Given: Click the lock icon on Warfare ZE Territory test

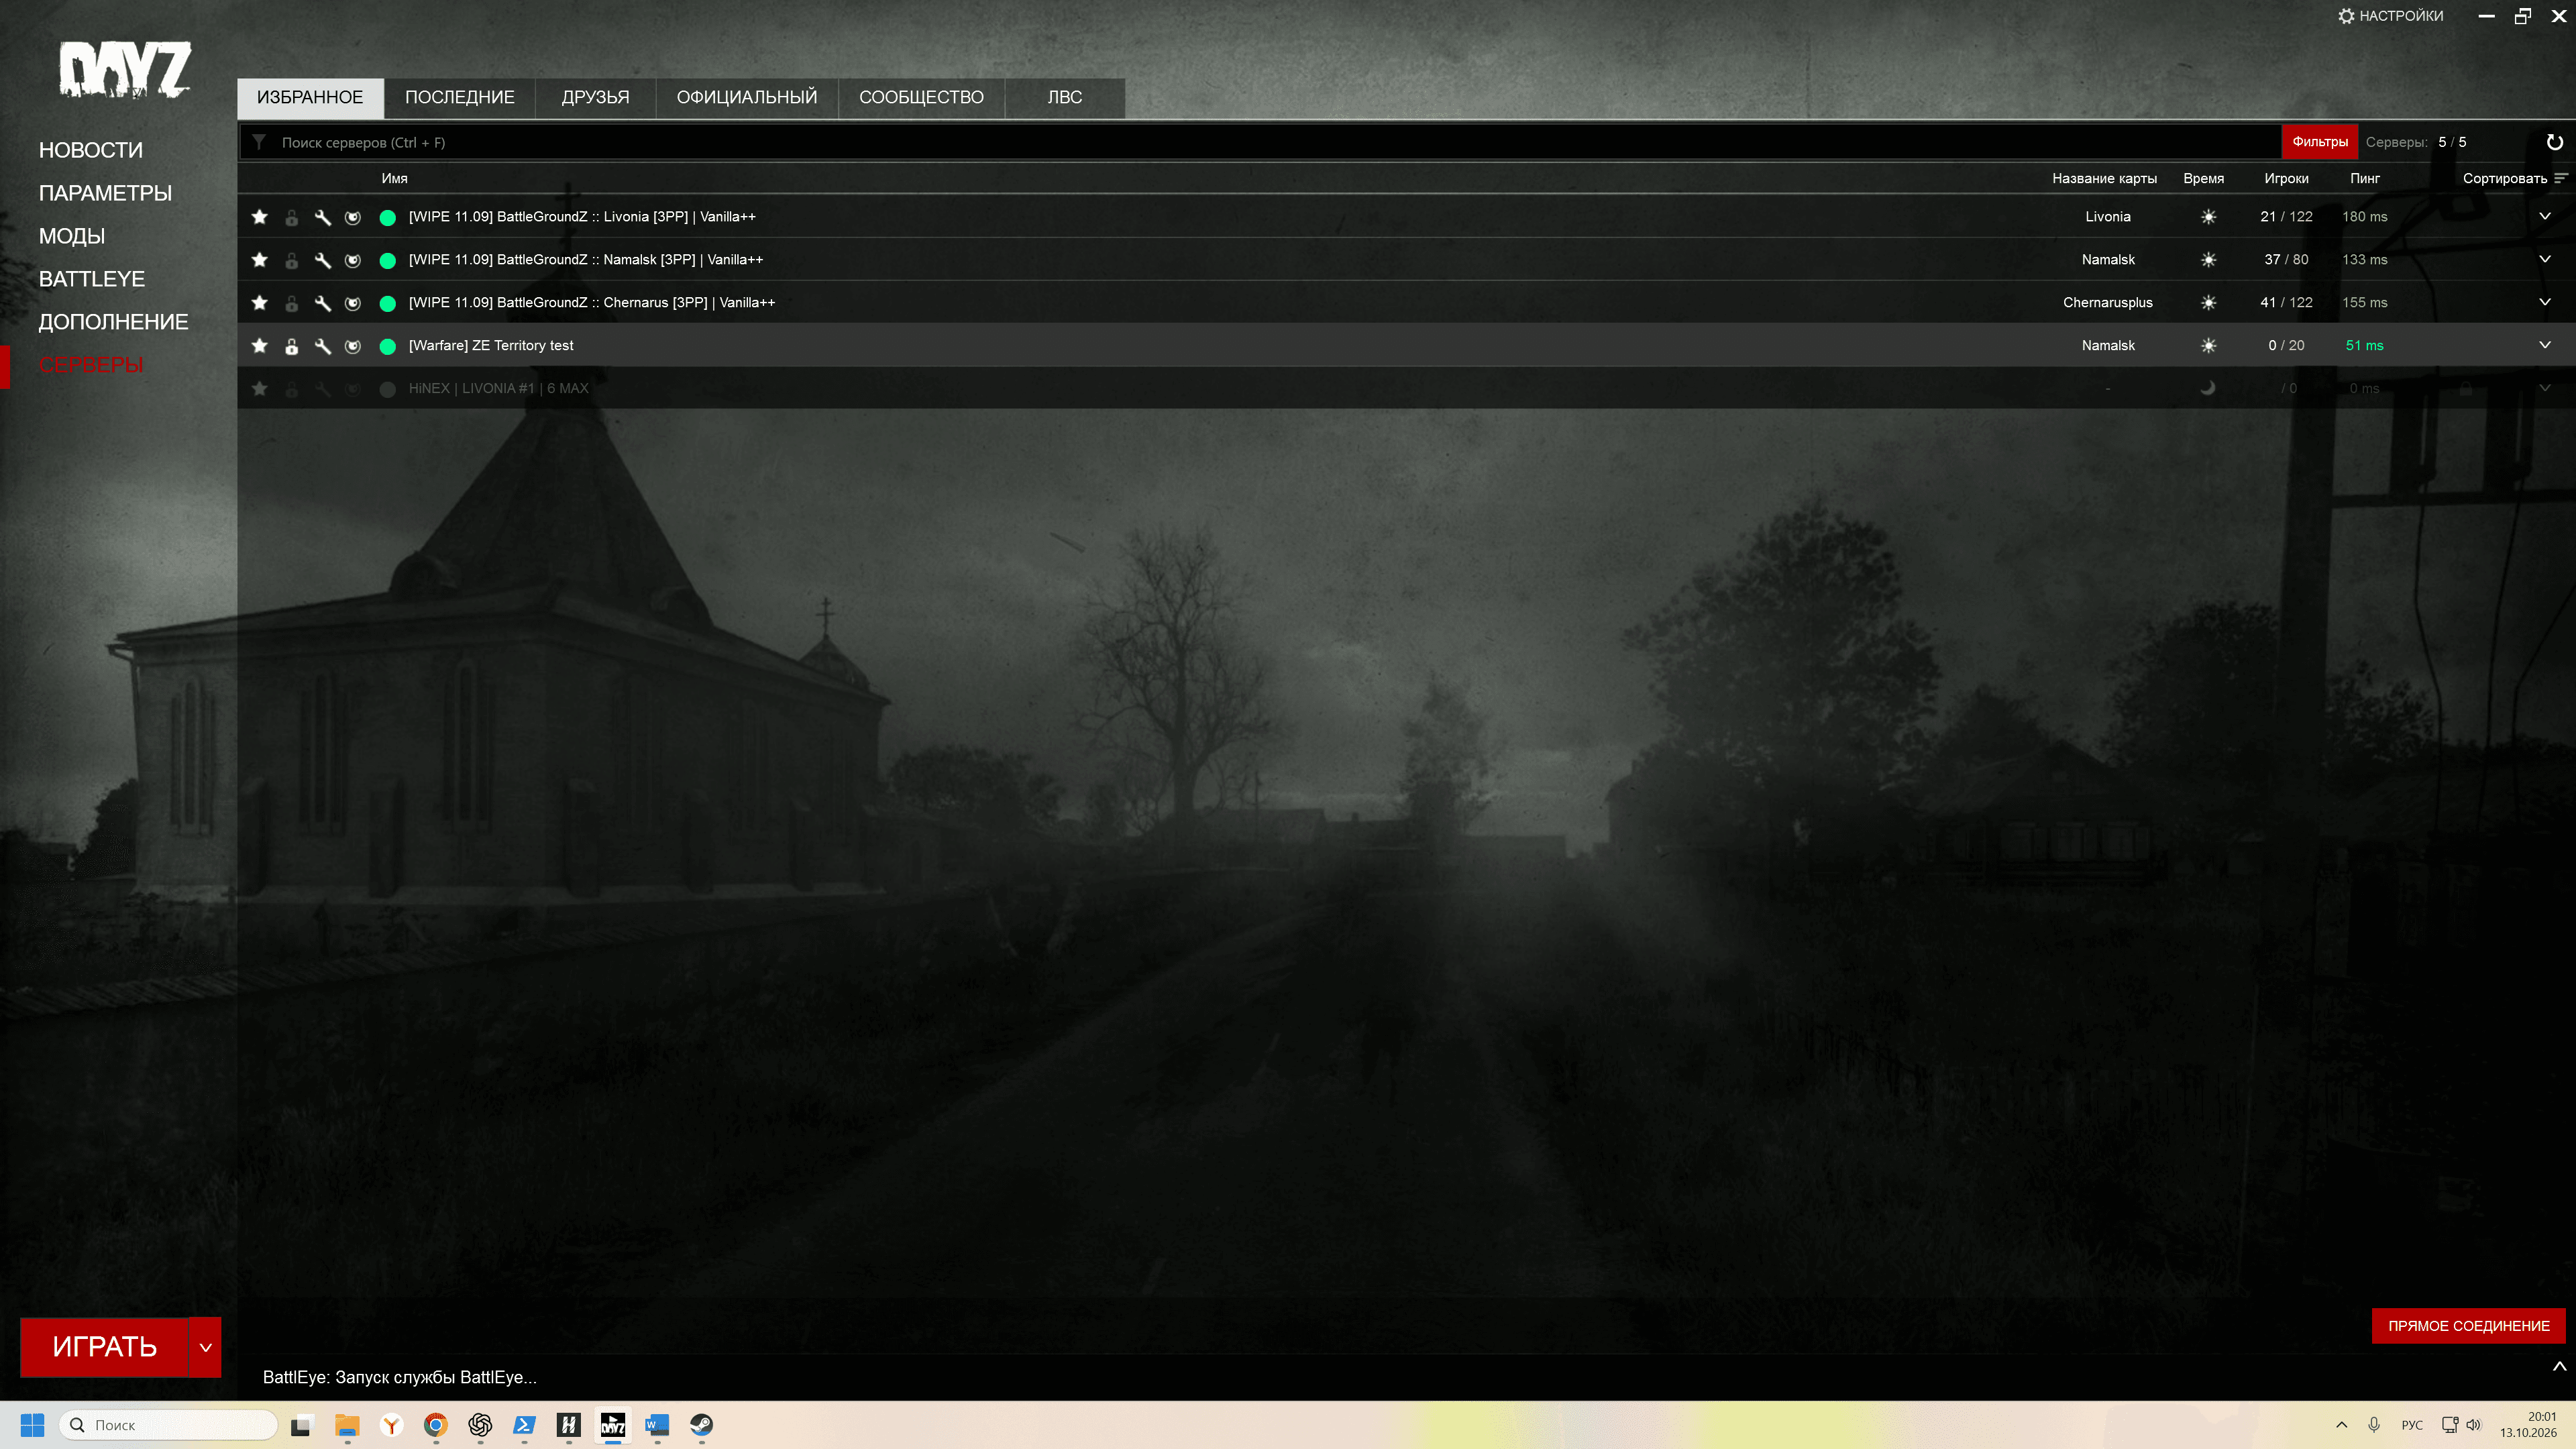Looking at the screenshot, I should 292,346.
